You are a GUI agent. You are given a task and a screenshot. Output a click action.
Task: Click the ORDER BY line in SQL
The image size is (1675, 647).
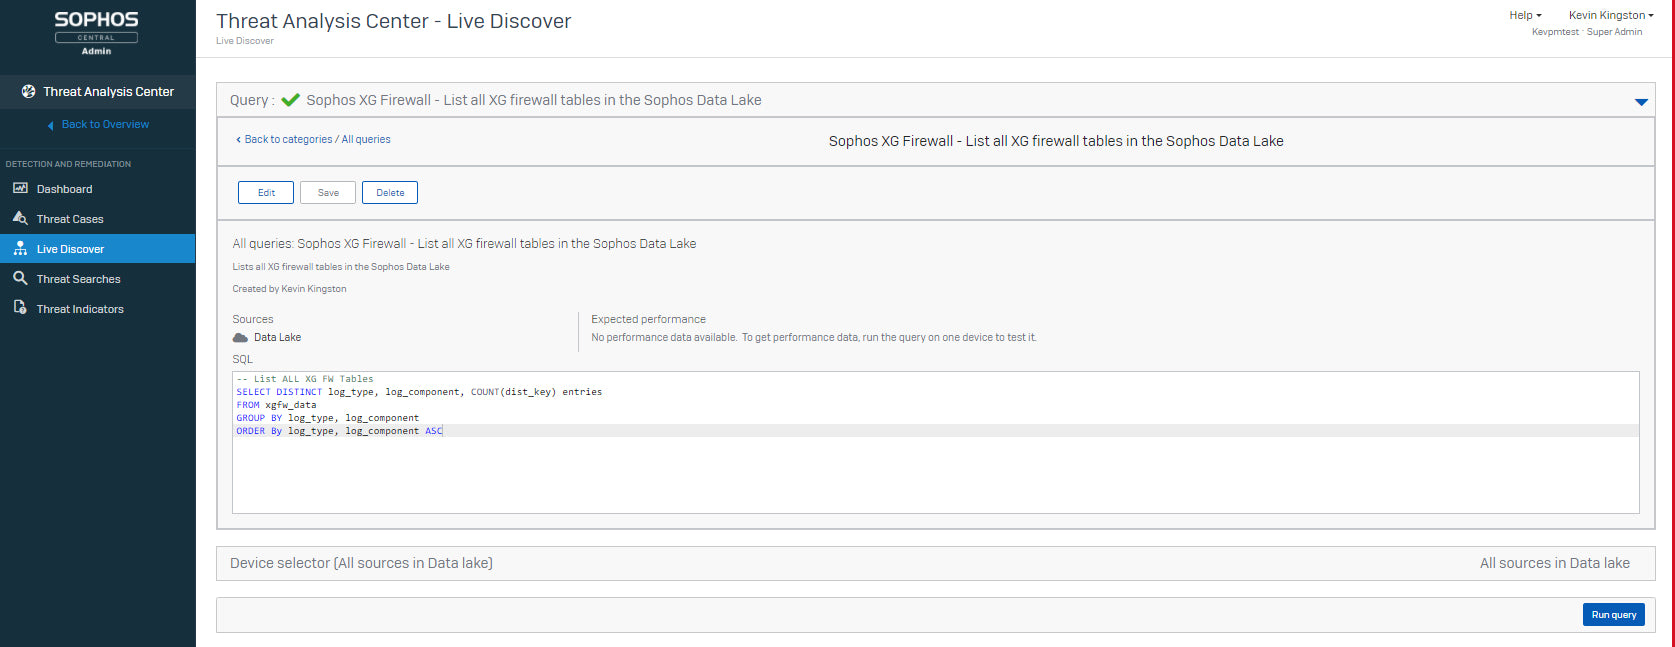click(339, 431)
